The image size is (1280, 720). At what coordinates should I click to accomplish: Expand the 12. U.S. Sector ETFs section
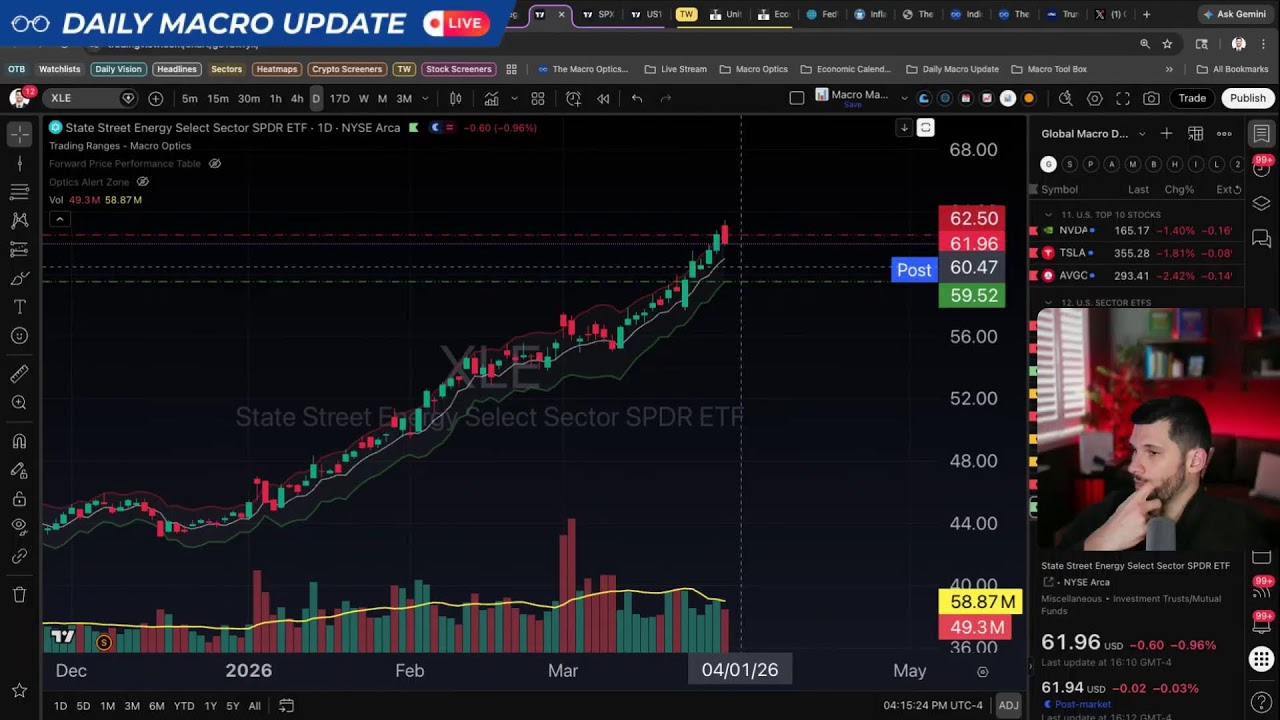[1048, 303]
